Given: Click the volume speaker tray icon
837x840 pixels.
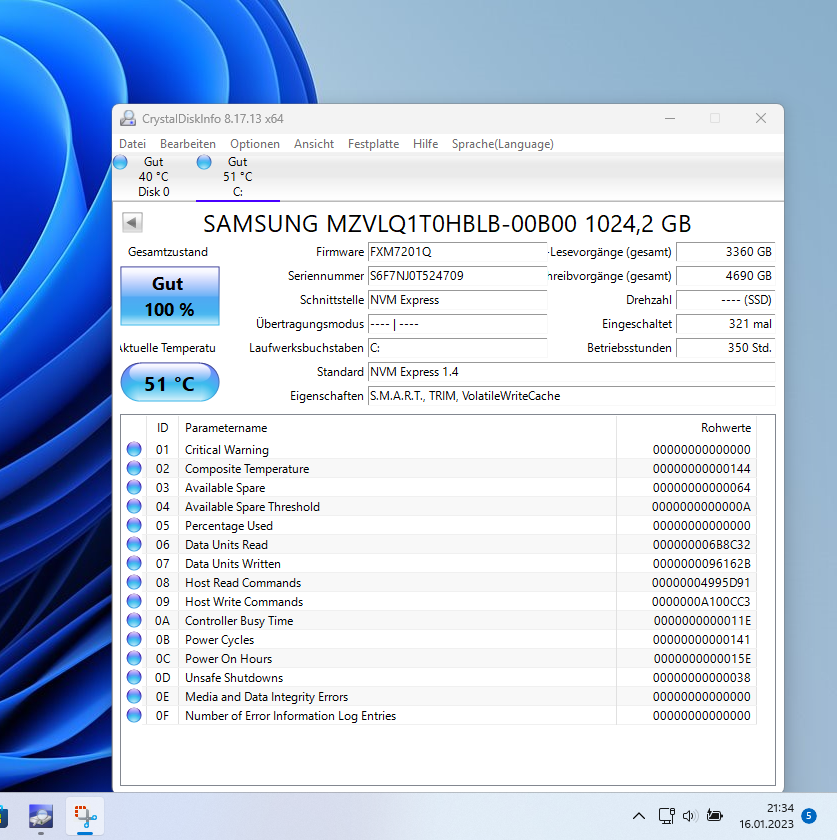Looking at the screenshot, I should point(690,816).
